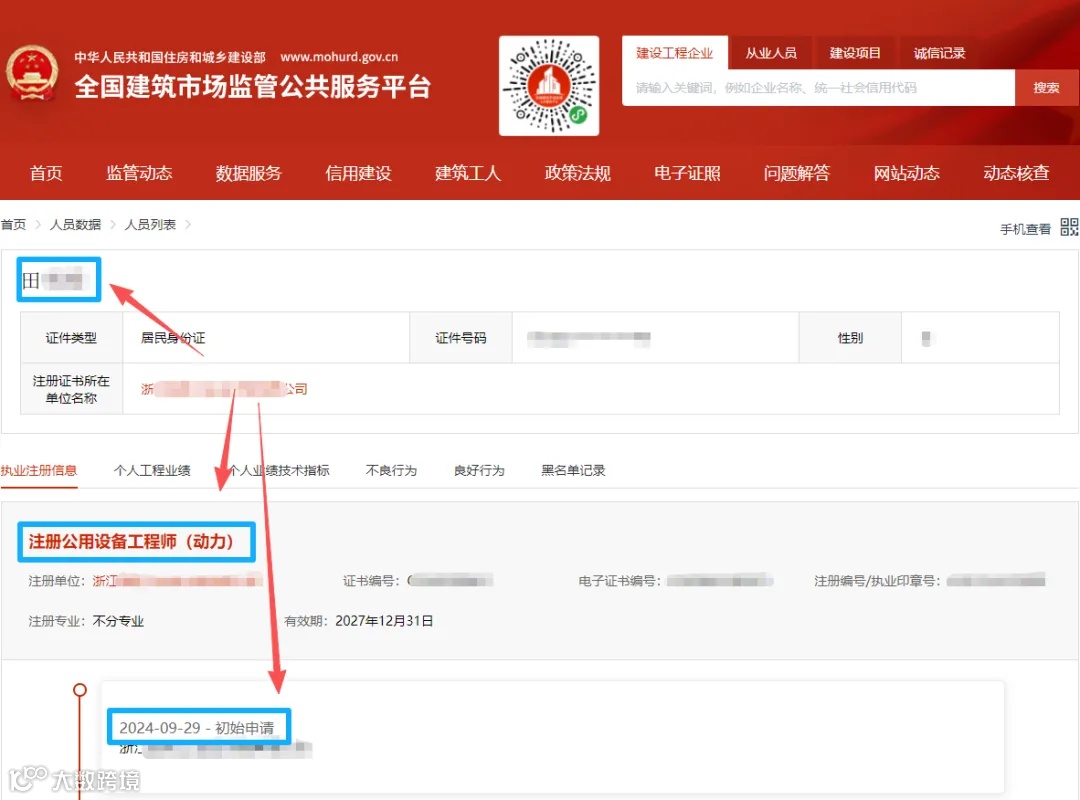Switch to 执业注册信息 tab
Image resolution: width=1080 pixels, height=800 pixels.
(39, 471)
